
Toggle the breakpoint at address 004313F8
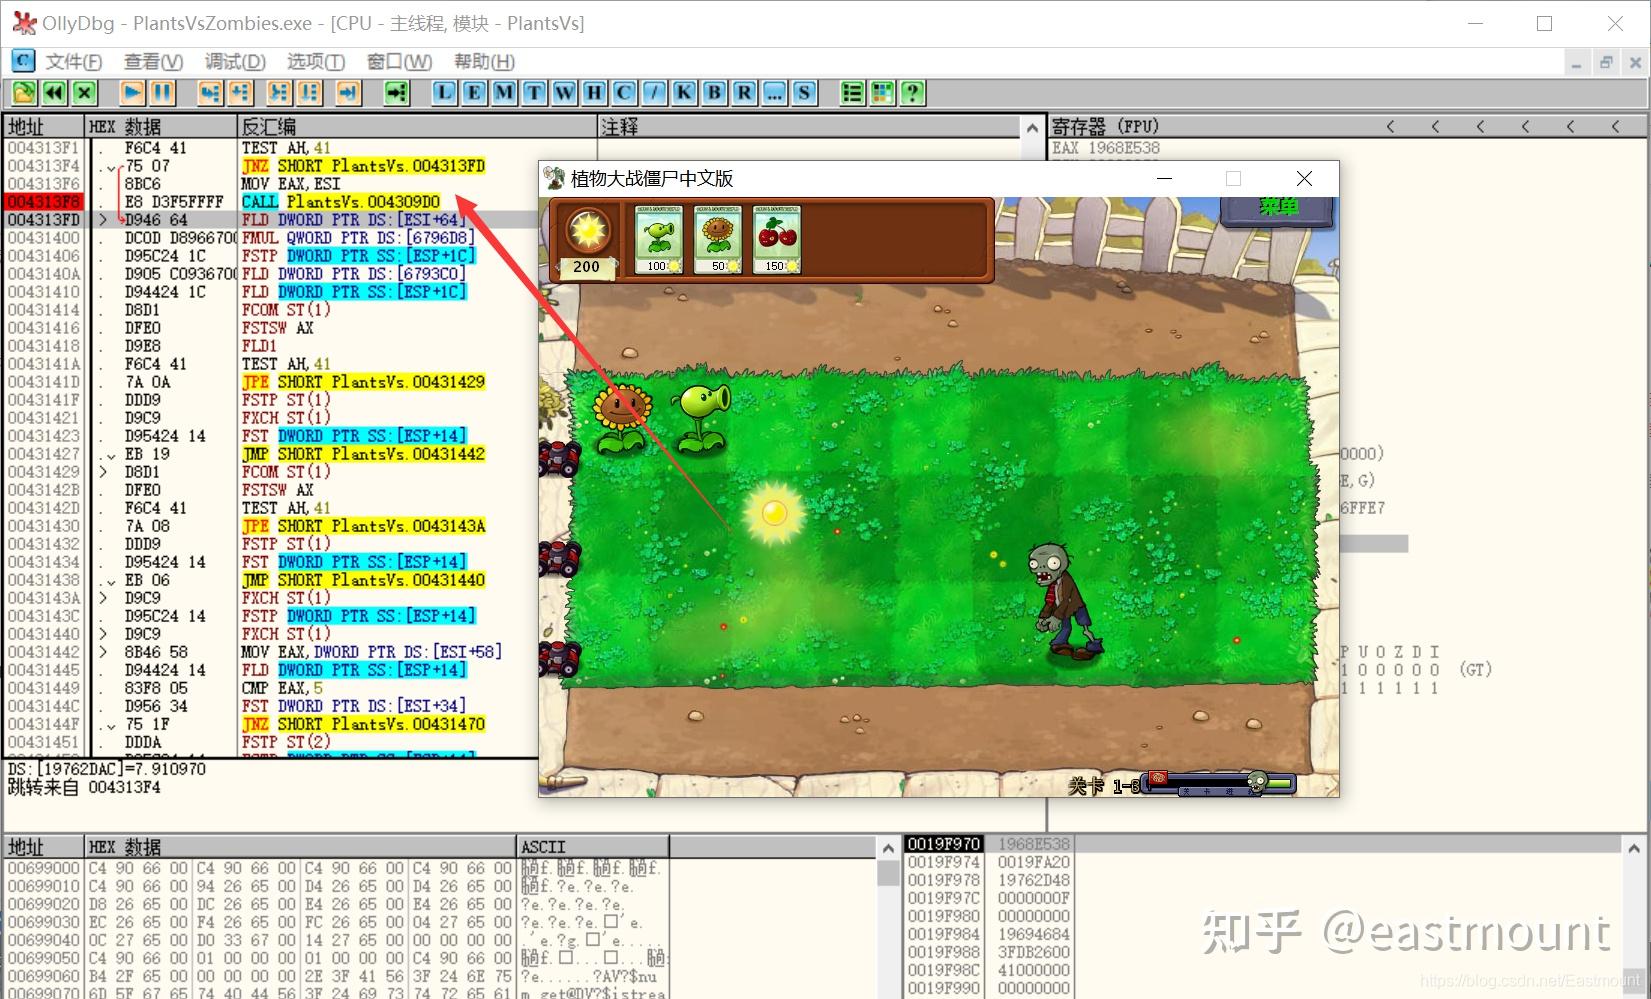pyautogui.click(x=44, y=201)
